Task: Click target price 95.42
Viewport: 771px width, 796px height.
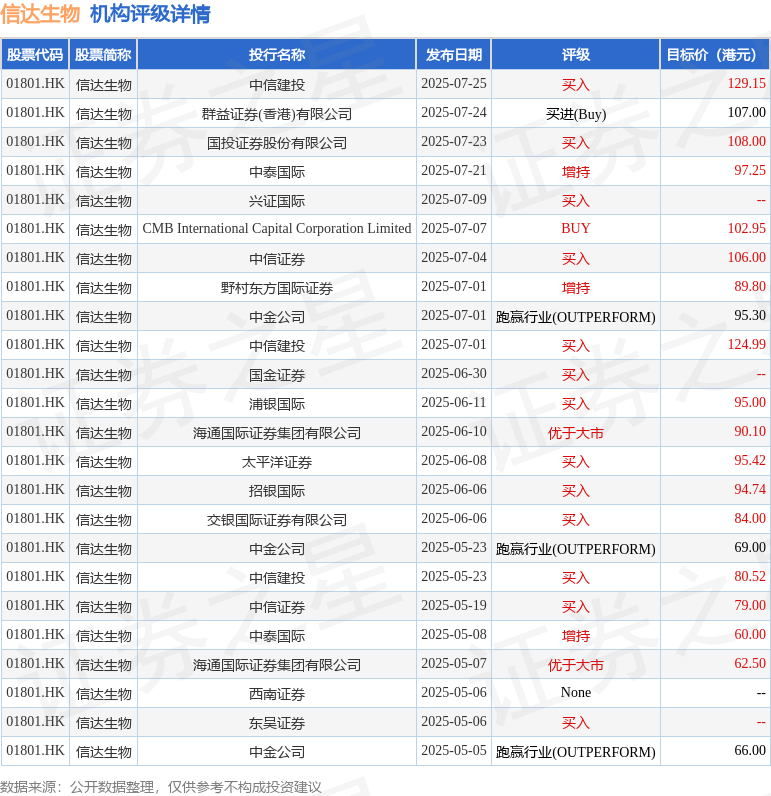Action: click(x=750, y=460)
